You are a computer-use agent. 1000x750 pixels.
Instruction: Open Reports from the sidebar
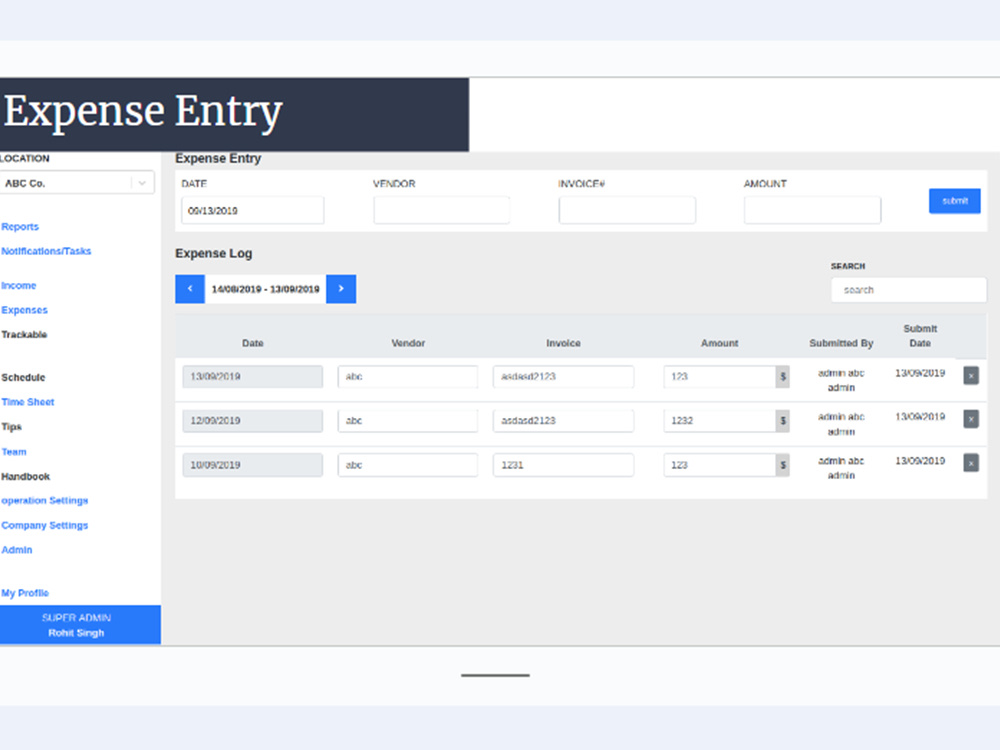click(20, 226)
